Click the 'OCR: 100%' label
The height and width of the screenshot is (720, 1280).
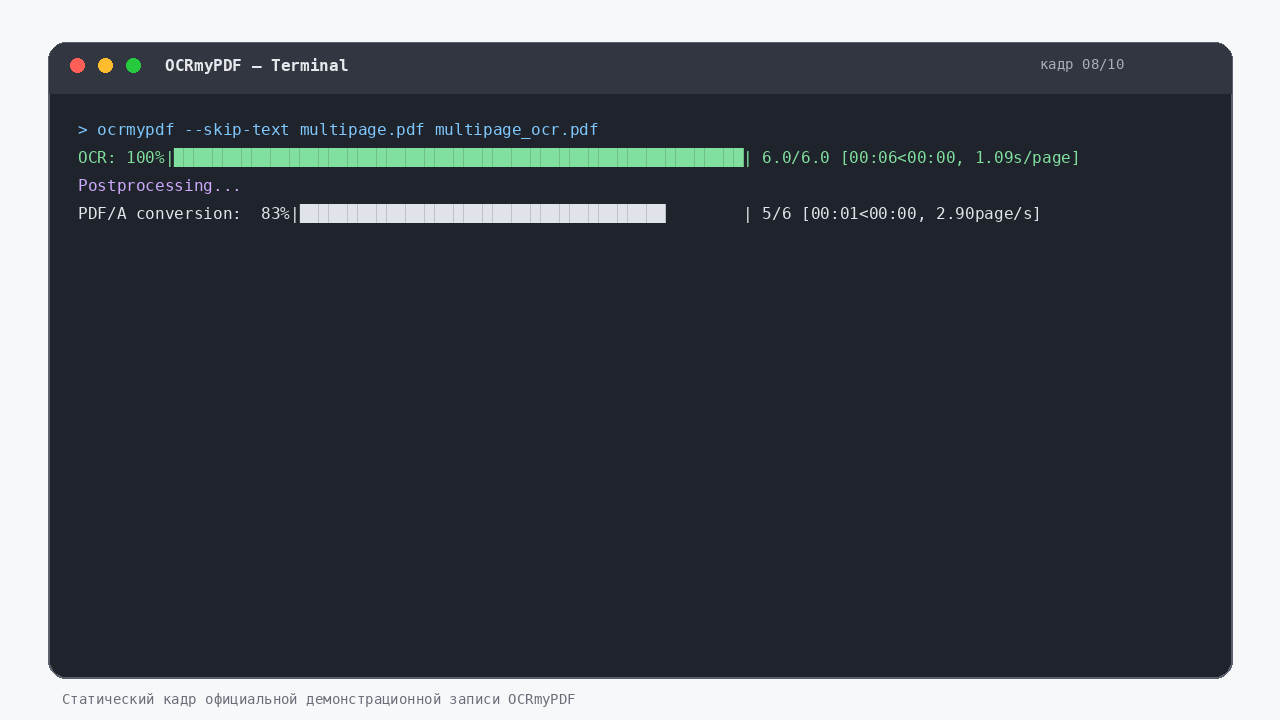point(121,158)
